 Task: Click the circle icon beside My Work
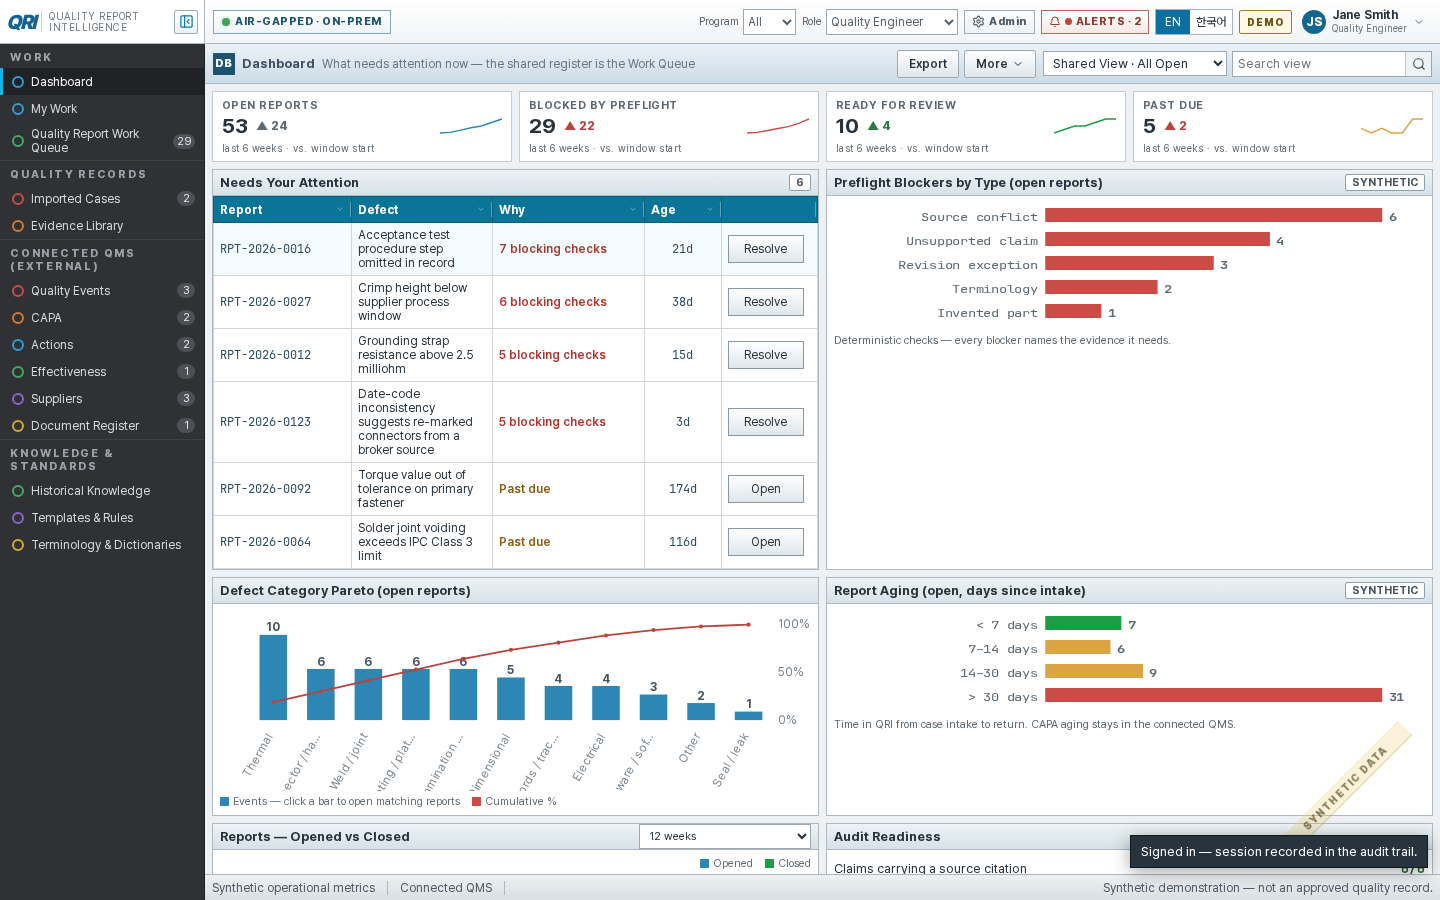point(18,109)
